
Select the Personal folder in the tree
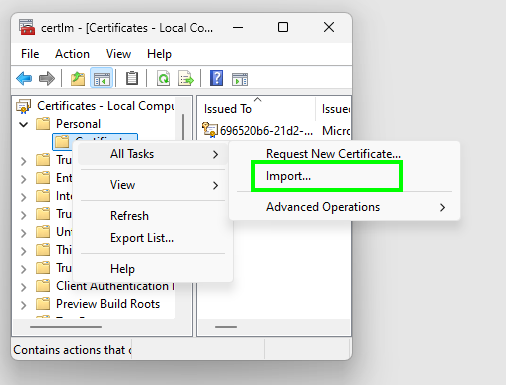point(78,124)
